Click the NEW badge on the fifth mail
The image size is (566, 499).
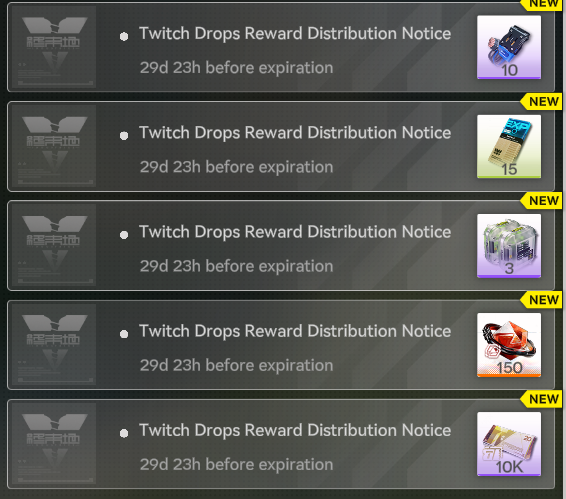pyautogui.click(x=541, y=399)
